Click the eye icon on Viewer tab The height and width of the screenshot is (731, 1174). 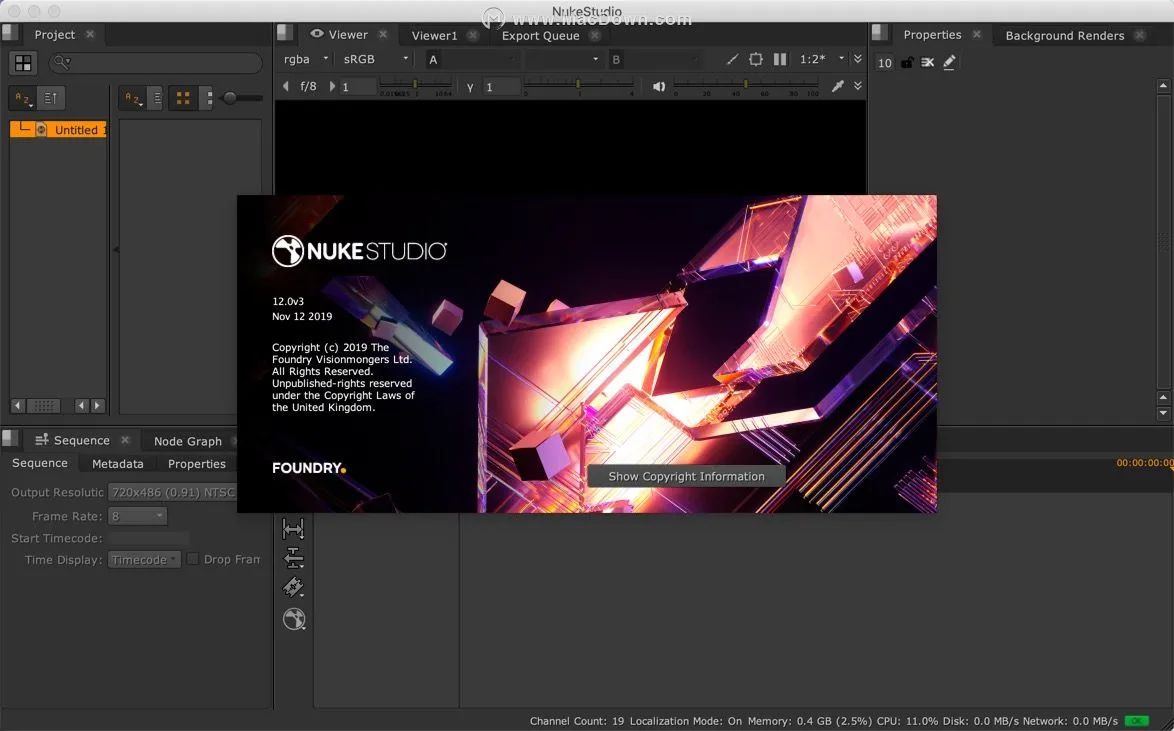(x=317, y=34)
